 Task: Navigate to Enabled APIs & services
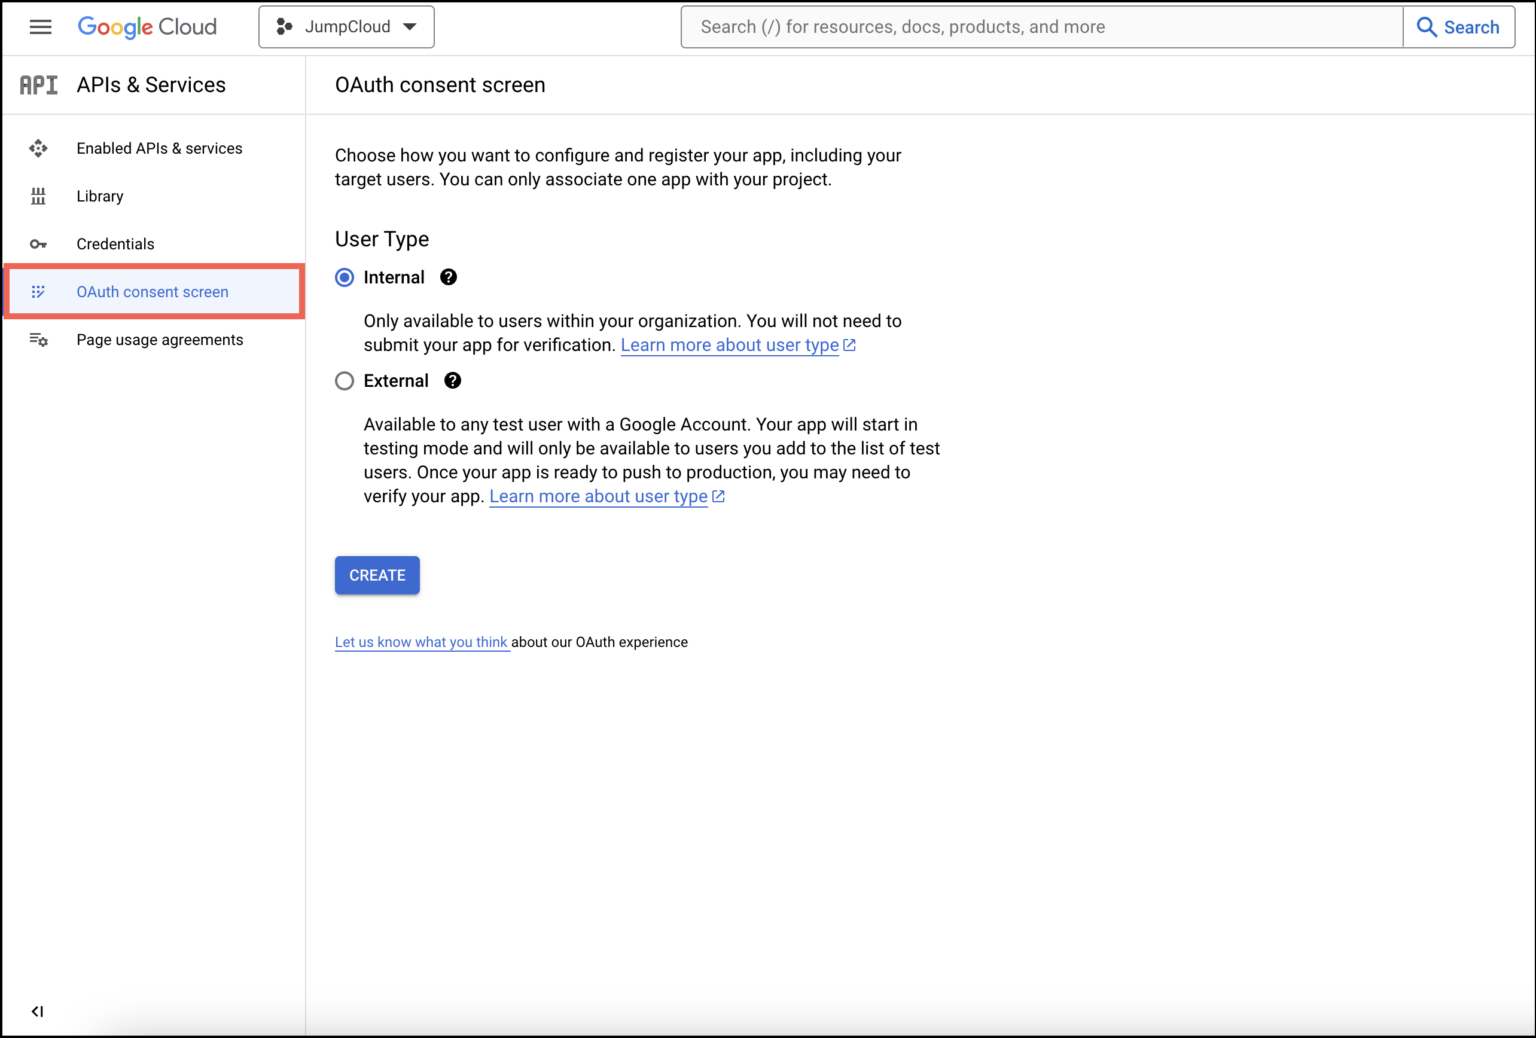159,148
